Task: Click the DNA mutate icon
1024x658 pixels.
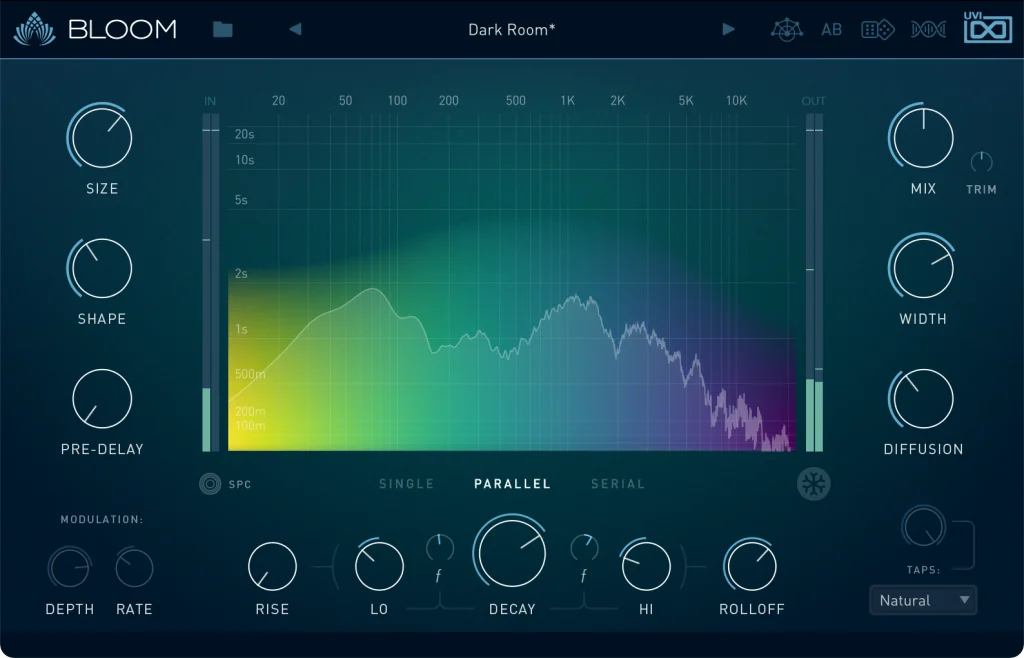Action: click(928, 30)
